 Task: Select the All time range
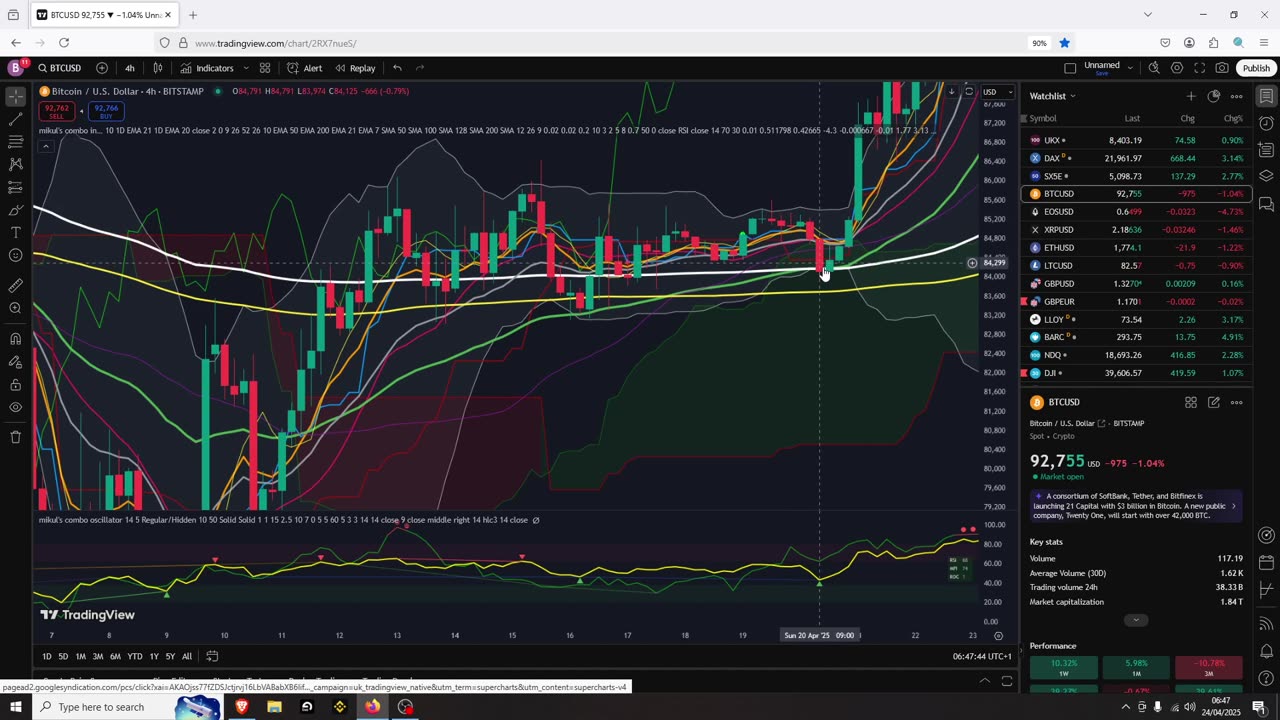tap(187, 656)
